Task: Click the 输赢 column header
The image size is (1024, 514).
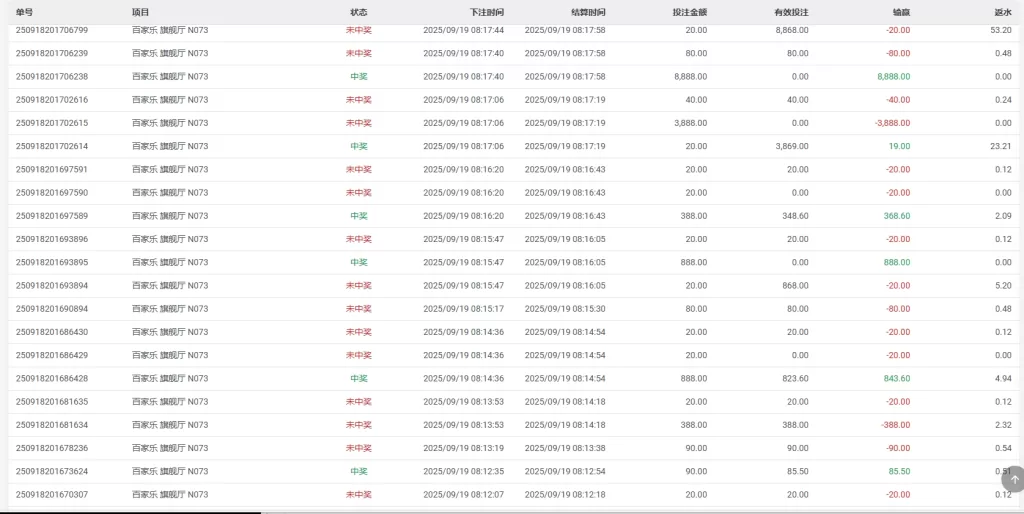Action: click(x=900, y=12)
